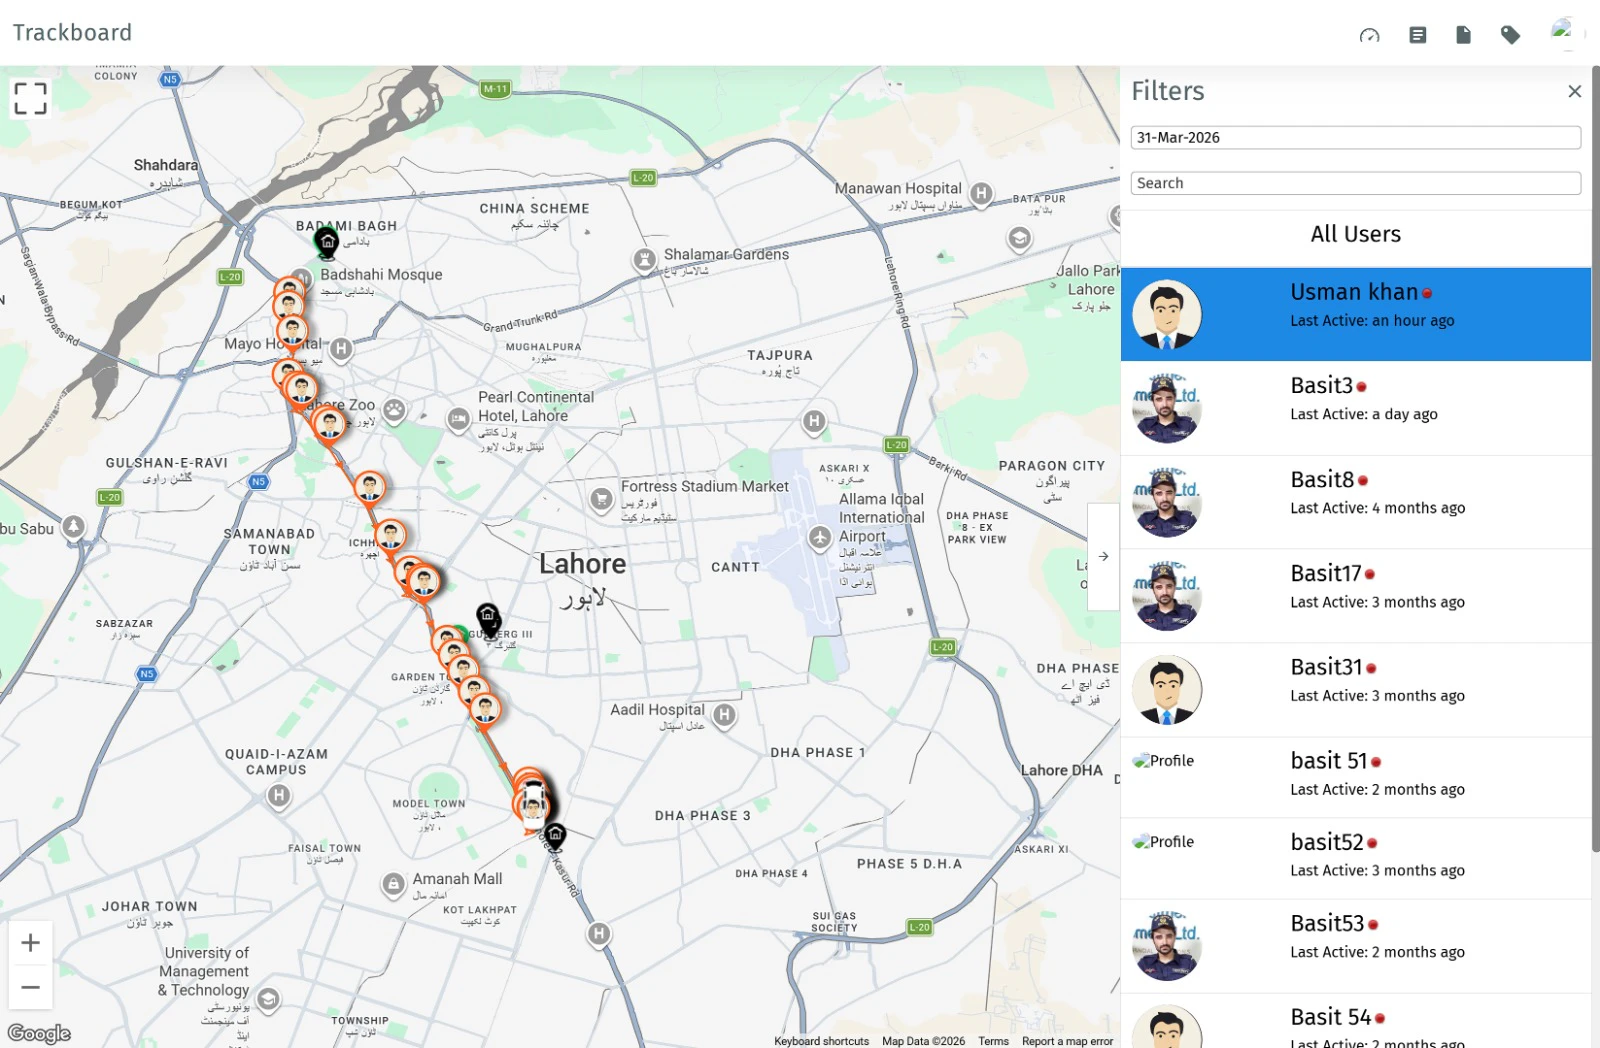Screen dimensions: 1600x1048
Task: Click the Manawan Hospital H marker
Action: tap(982, 194)
